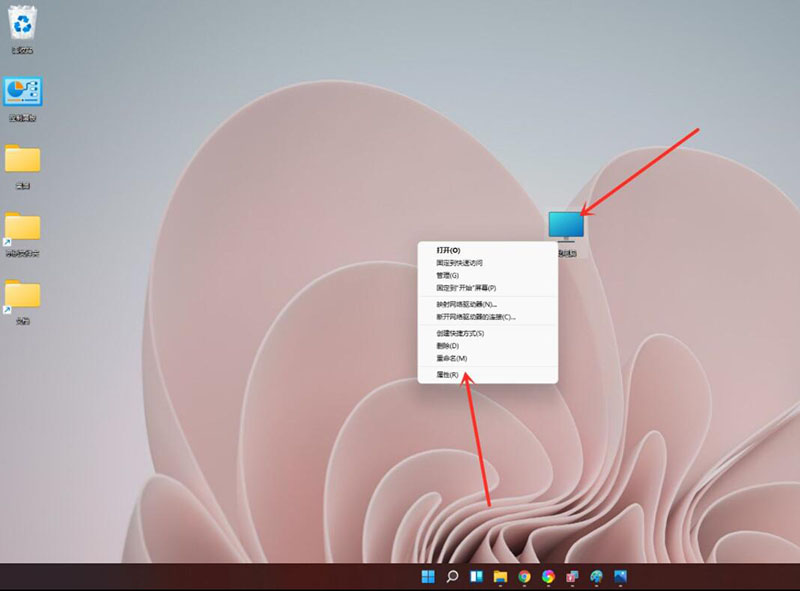This screenshot has height=591, width=800.
Task: Open the Recycle Bin on the desktop
Action: 22,25
